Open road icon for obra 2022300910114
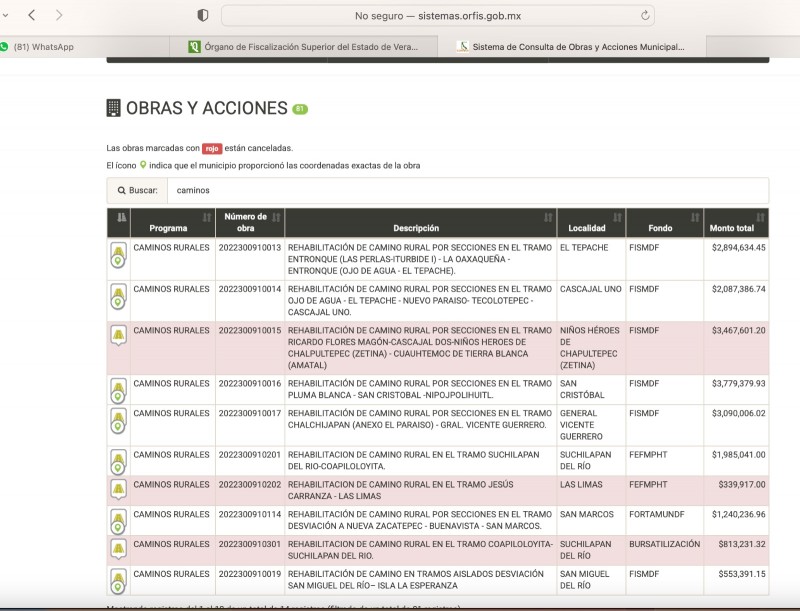800x611 pixels. click(x=118, y=522)
